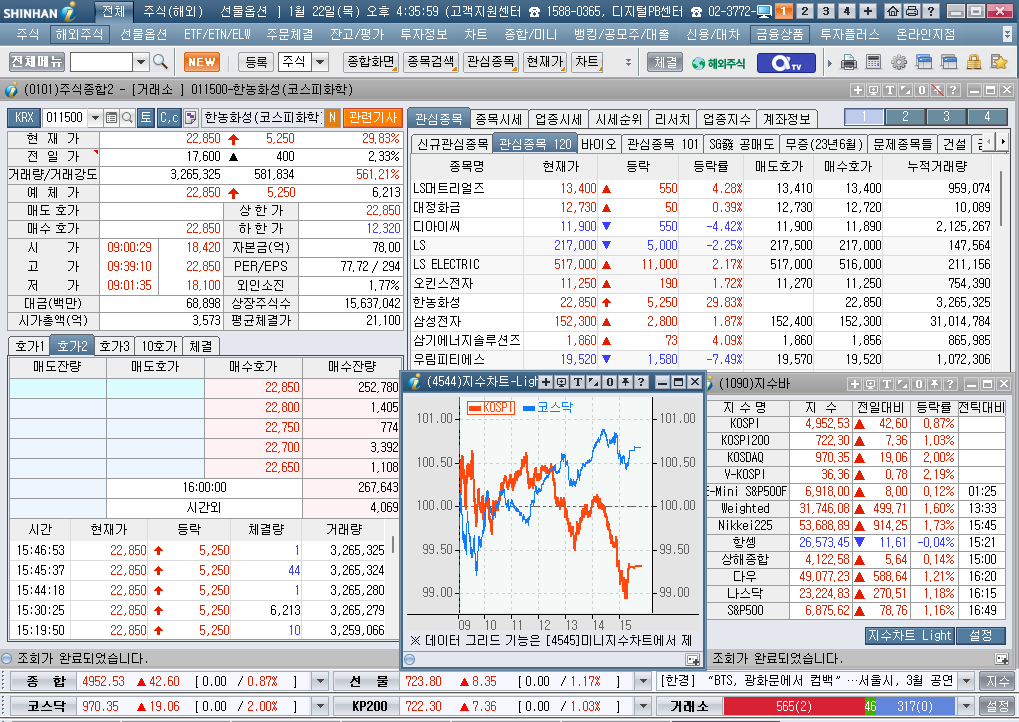Select watchlist group page 3
The image size is (1019, 722).
click(946, 117)
